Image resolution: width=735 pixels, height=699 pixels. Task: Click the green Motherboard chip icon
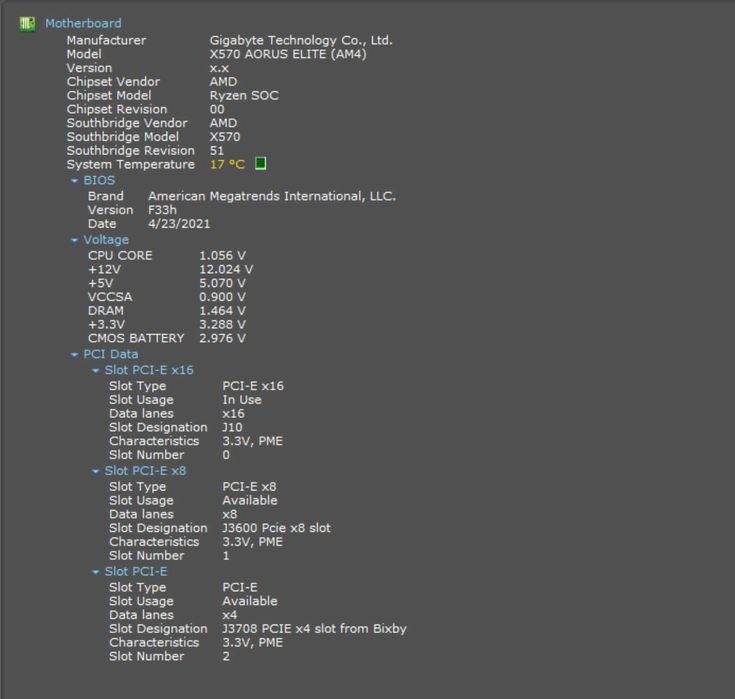point(27,23)
